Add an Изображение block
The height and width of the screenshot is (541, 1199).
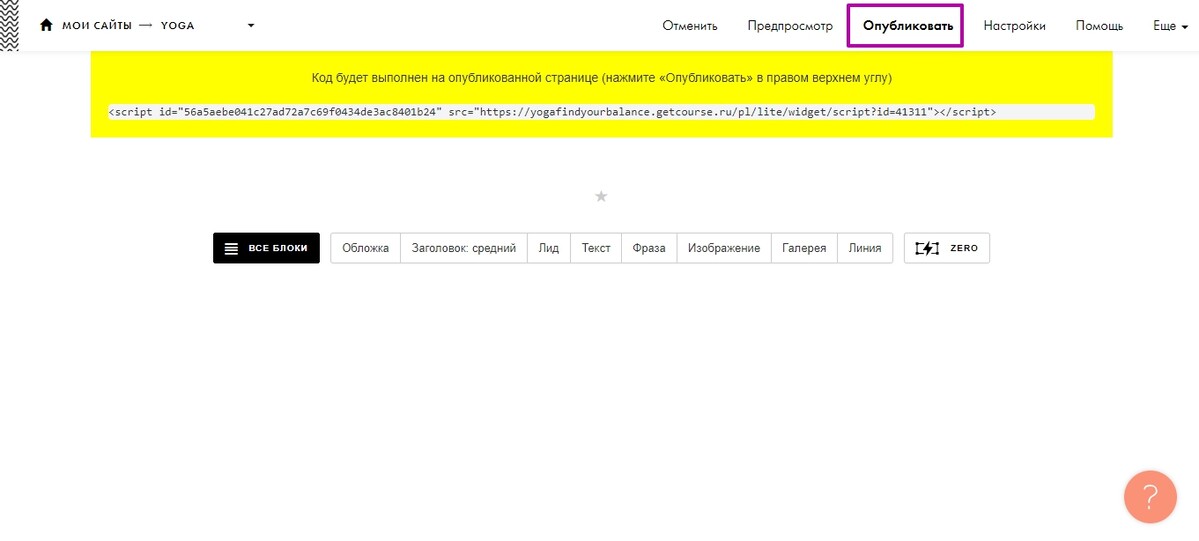(724, 248)
